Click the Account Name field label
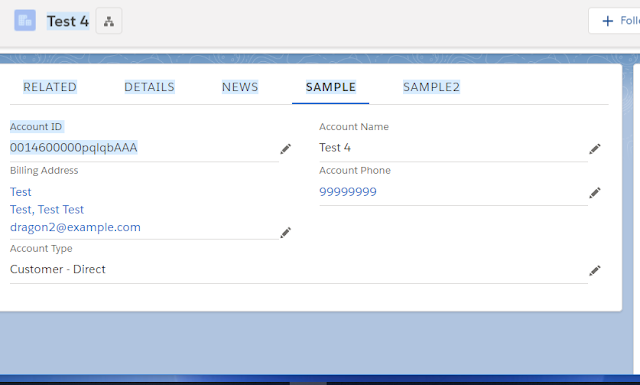 354,127
